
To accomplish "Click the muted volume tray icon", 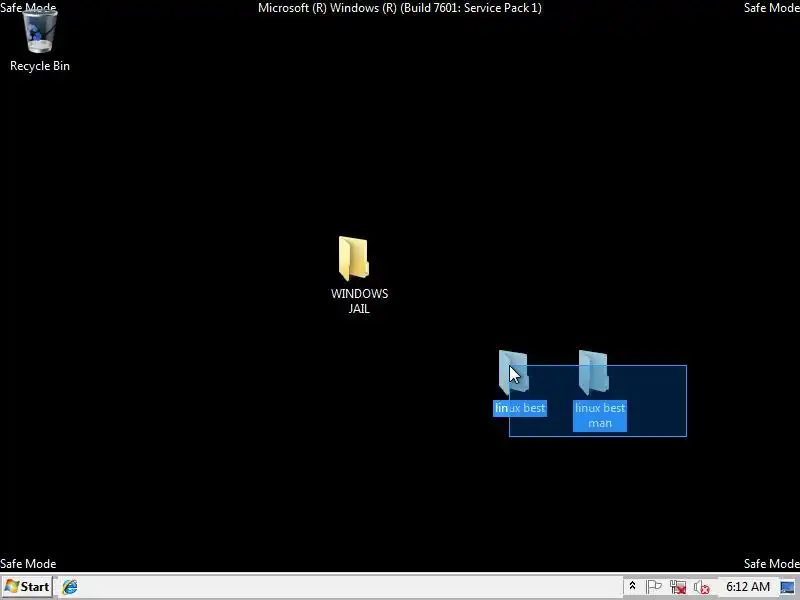I will (x=702, y=588).
